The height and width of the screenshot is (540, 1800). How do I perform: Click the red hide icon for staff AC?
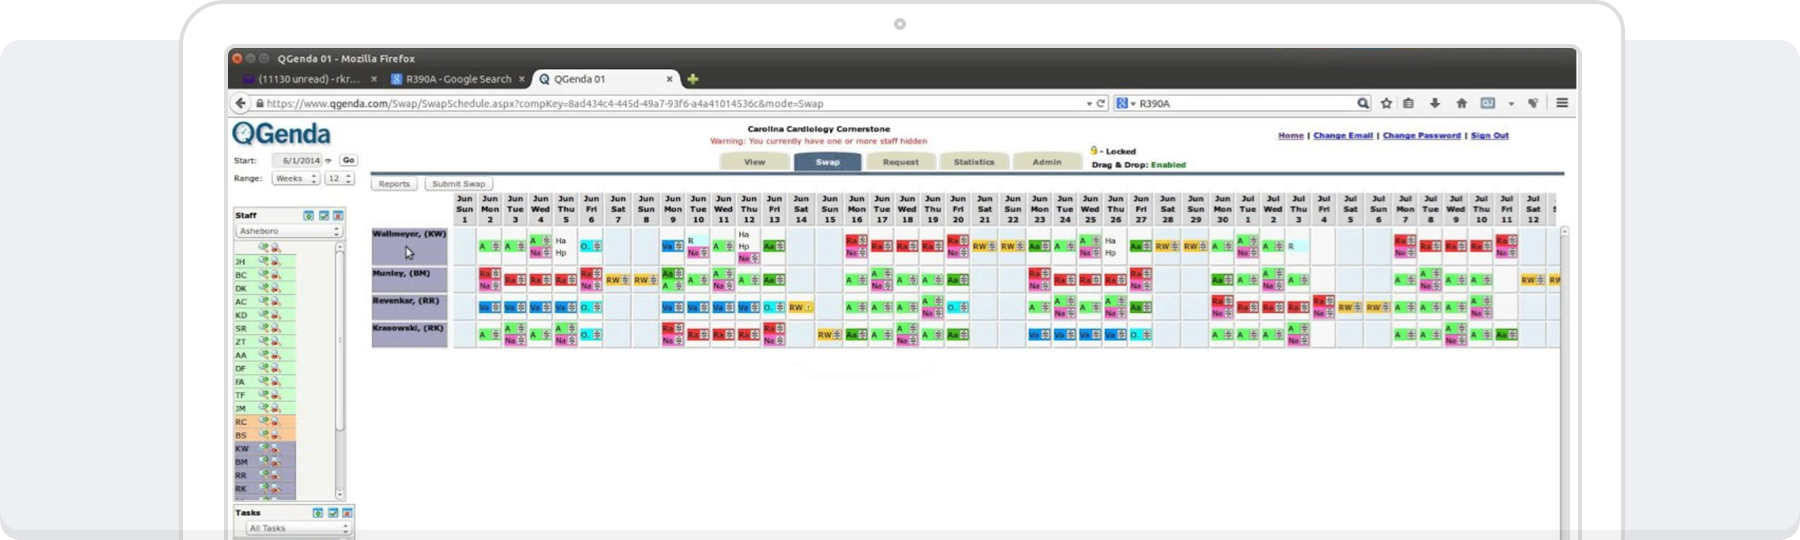pos(275,301)
